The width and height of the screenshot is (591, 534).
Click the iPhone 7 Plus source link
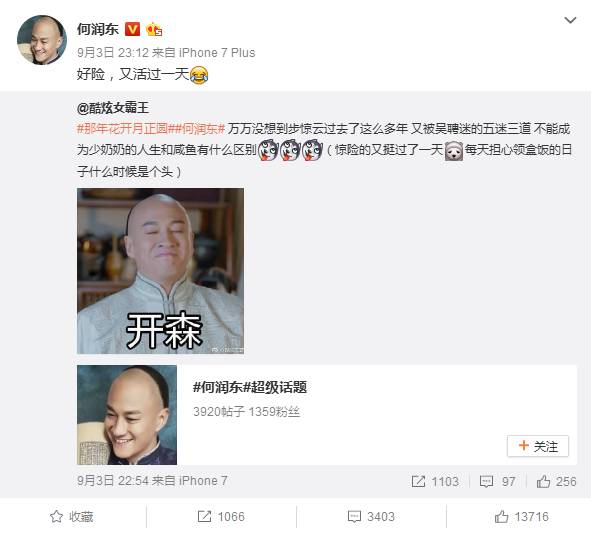click(217, 52)
